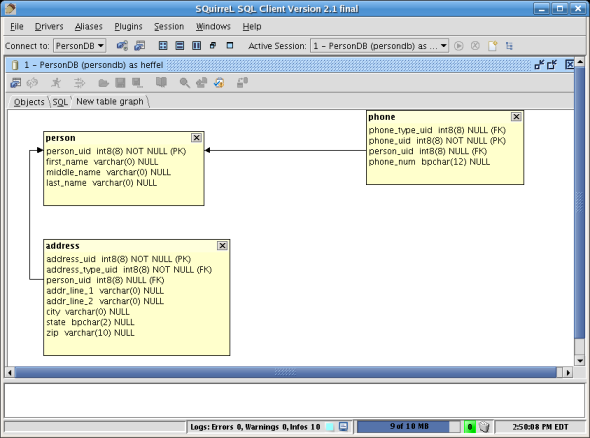This screenshot has height=438, width=590.
Task: Select the New table graph tab
Action: (x=110, y=102)
